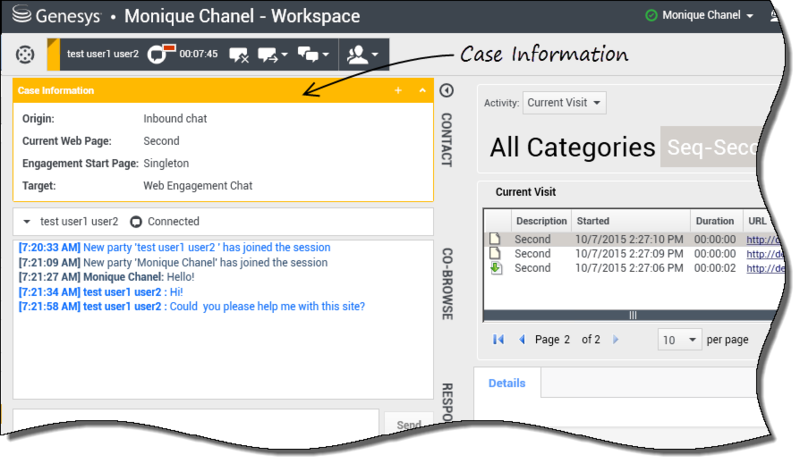Select the 'Singleton' engagement start page value

click(x=166, y=163)
